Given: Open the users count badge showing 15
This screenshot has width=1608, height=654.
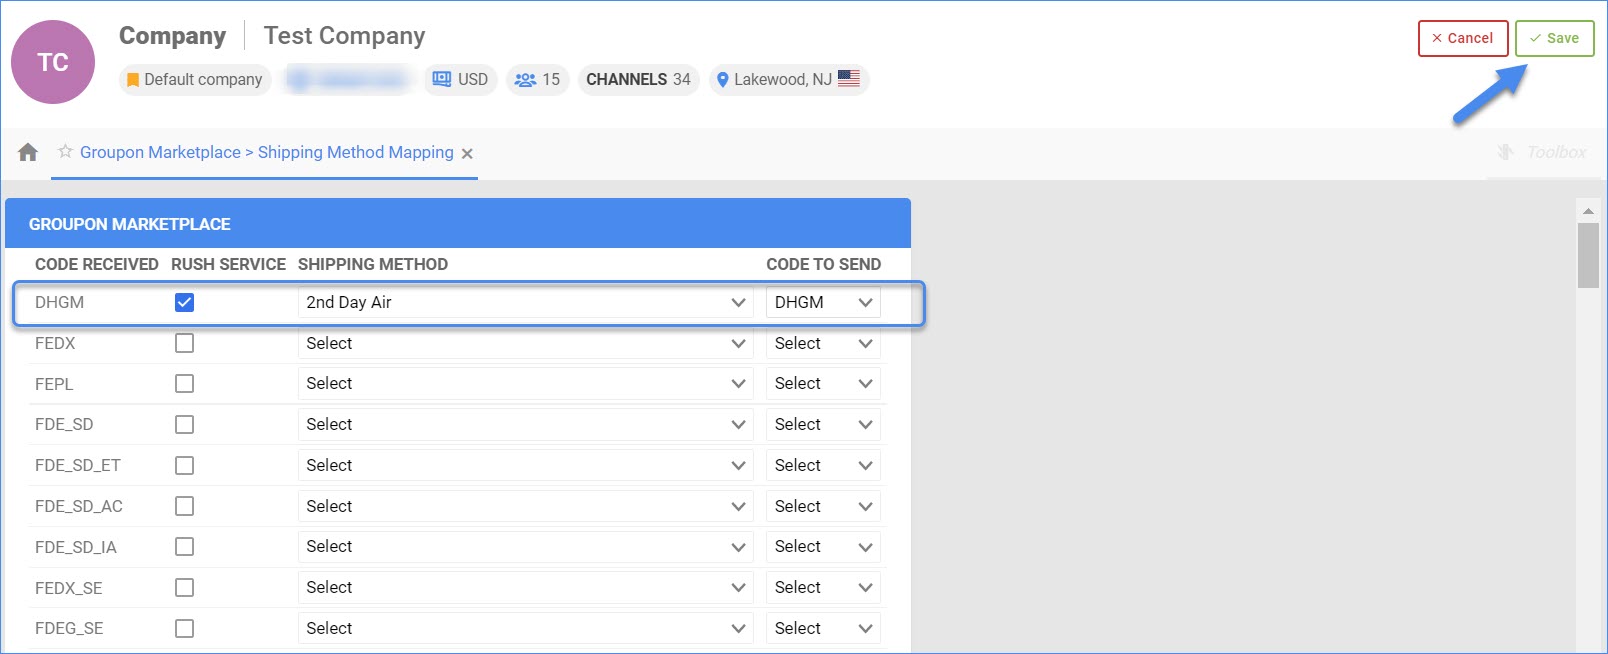Looking at the screenshot, I should click(x=537, y=79).
